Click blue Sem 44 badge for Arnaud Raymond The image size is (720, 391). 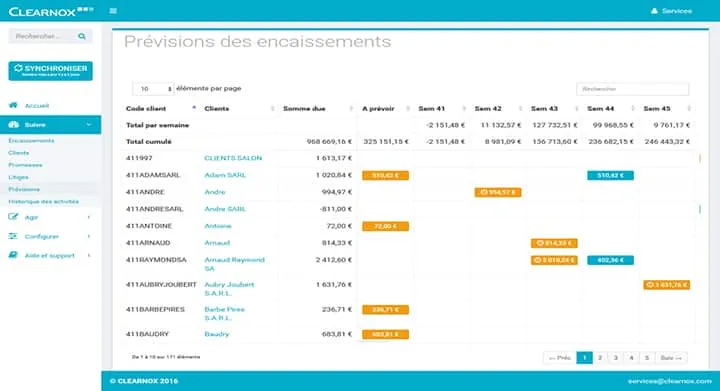tap(610, 260)
